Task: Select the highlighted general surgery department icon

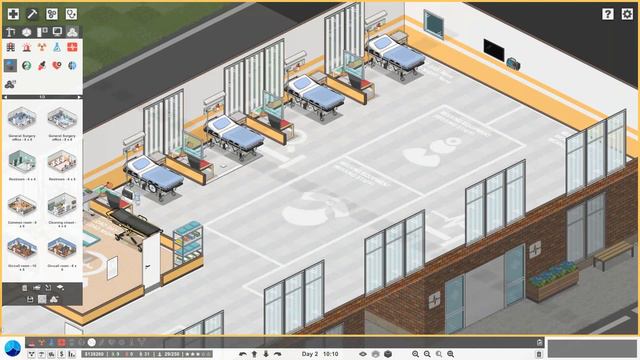Action: coord(11,65)
